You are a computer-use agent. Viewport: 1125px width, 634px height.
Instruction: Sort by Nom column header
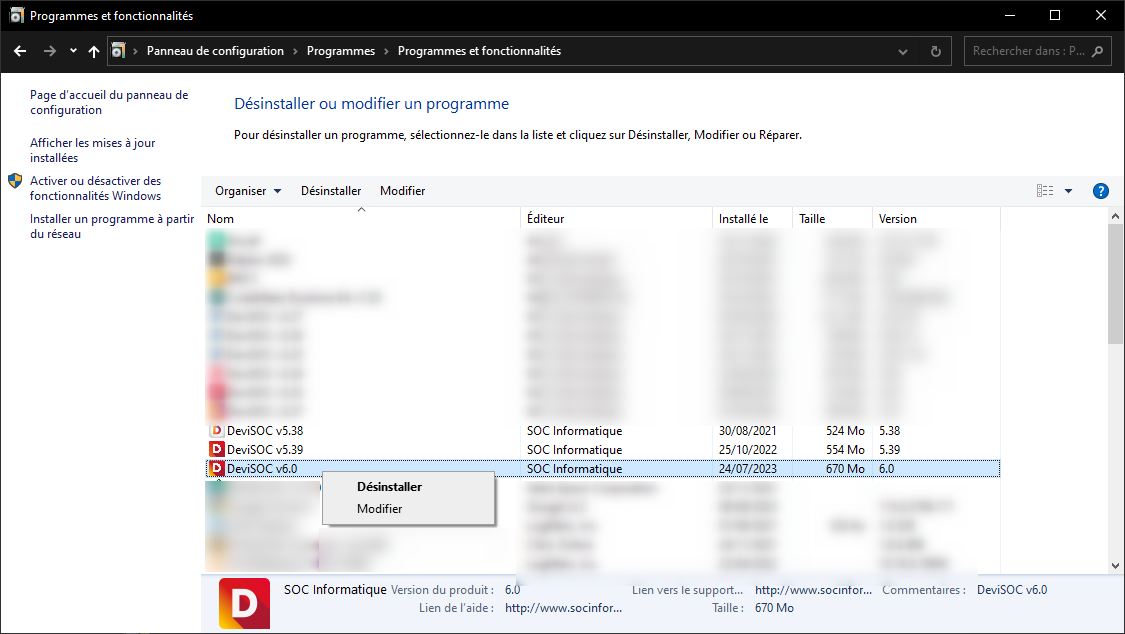[361, 219]
